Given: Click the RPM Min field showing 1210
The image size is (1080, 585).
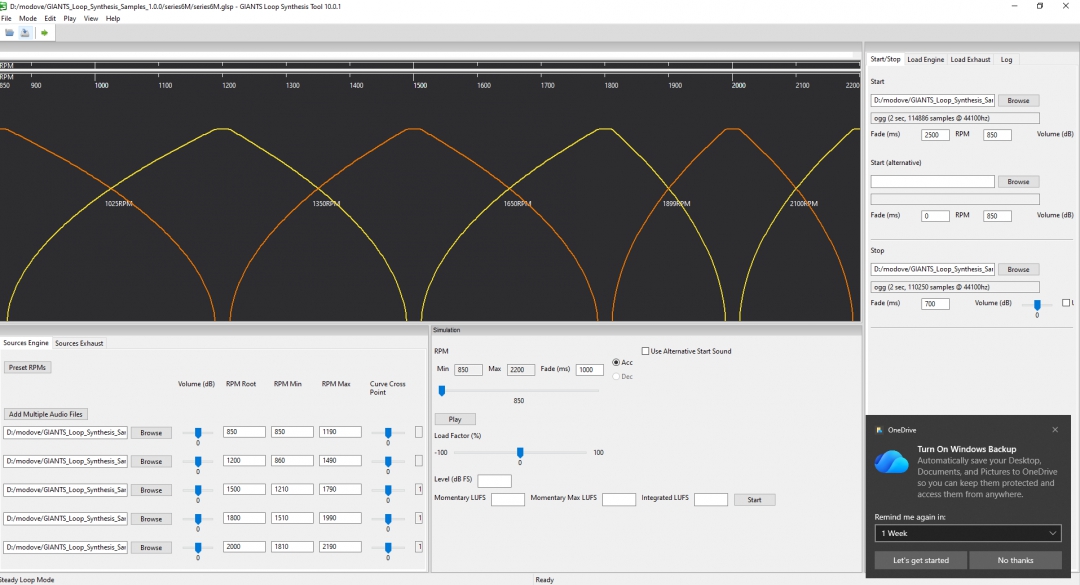Looking at the screenshot, I should 292,489.
